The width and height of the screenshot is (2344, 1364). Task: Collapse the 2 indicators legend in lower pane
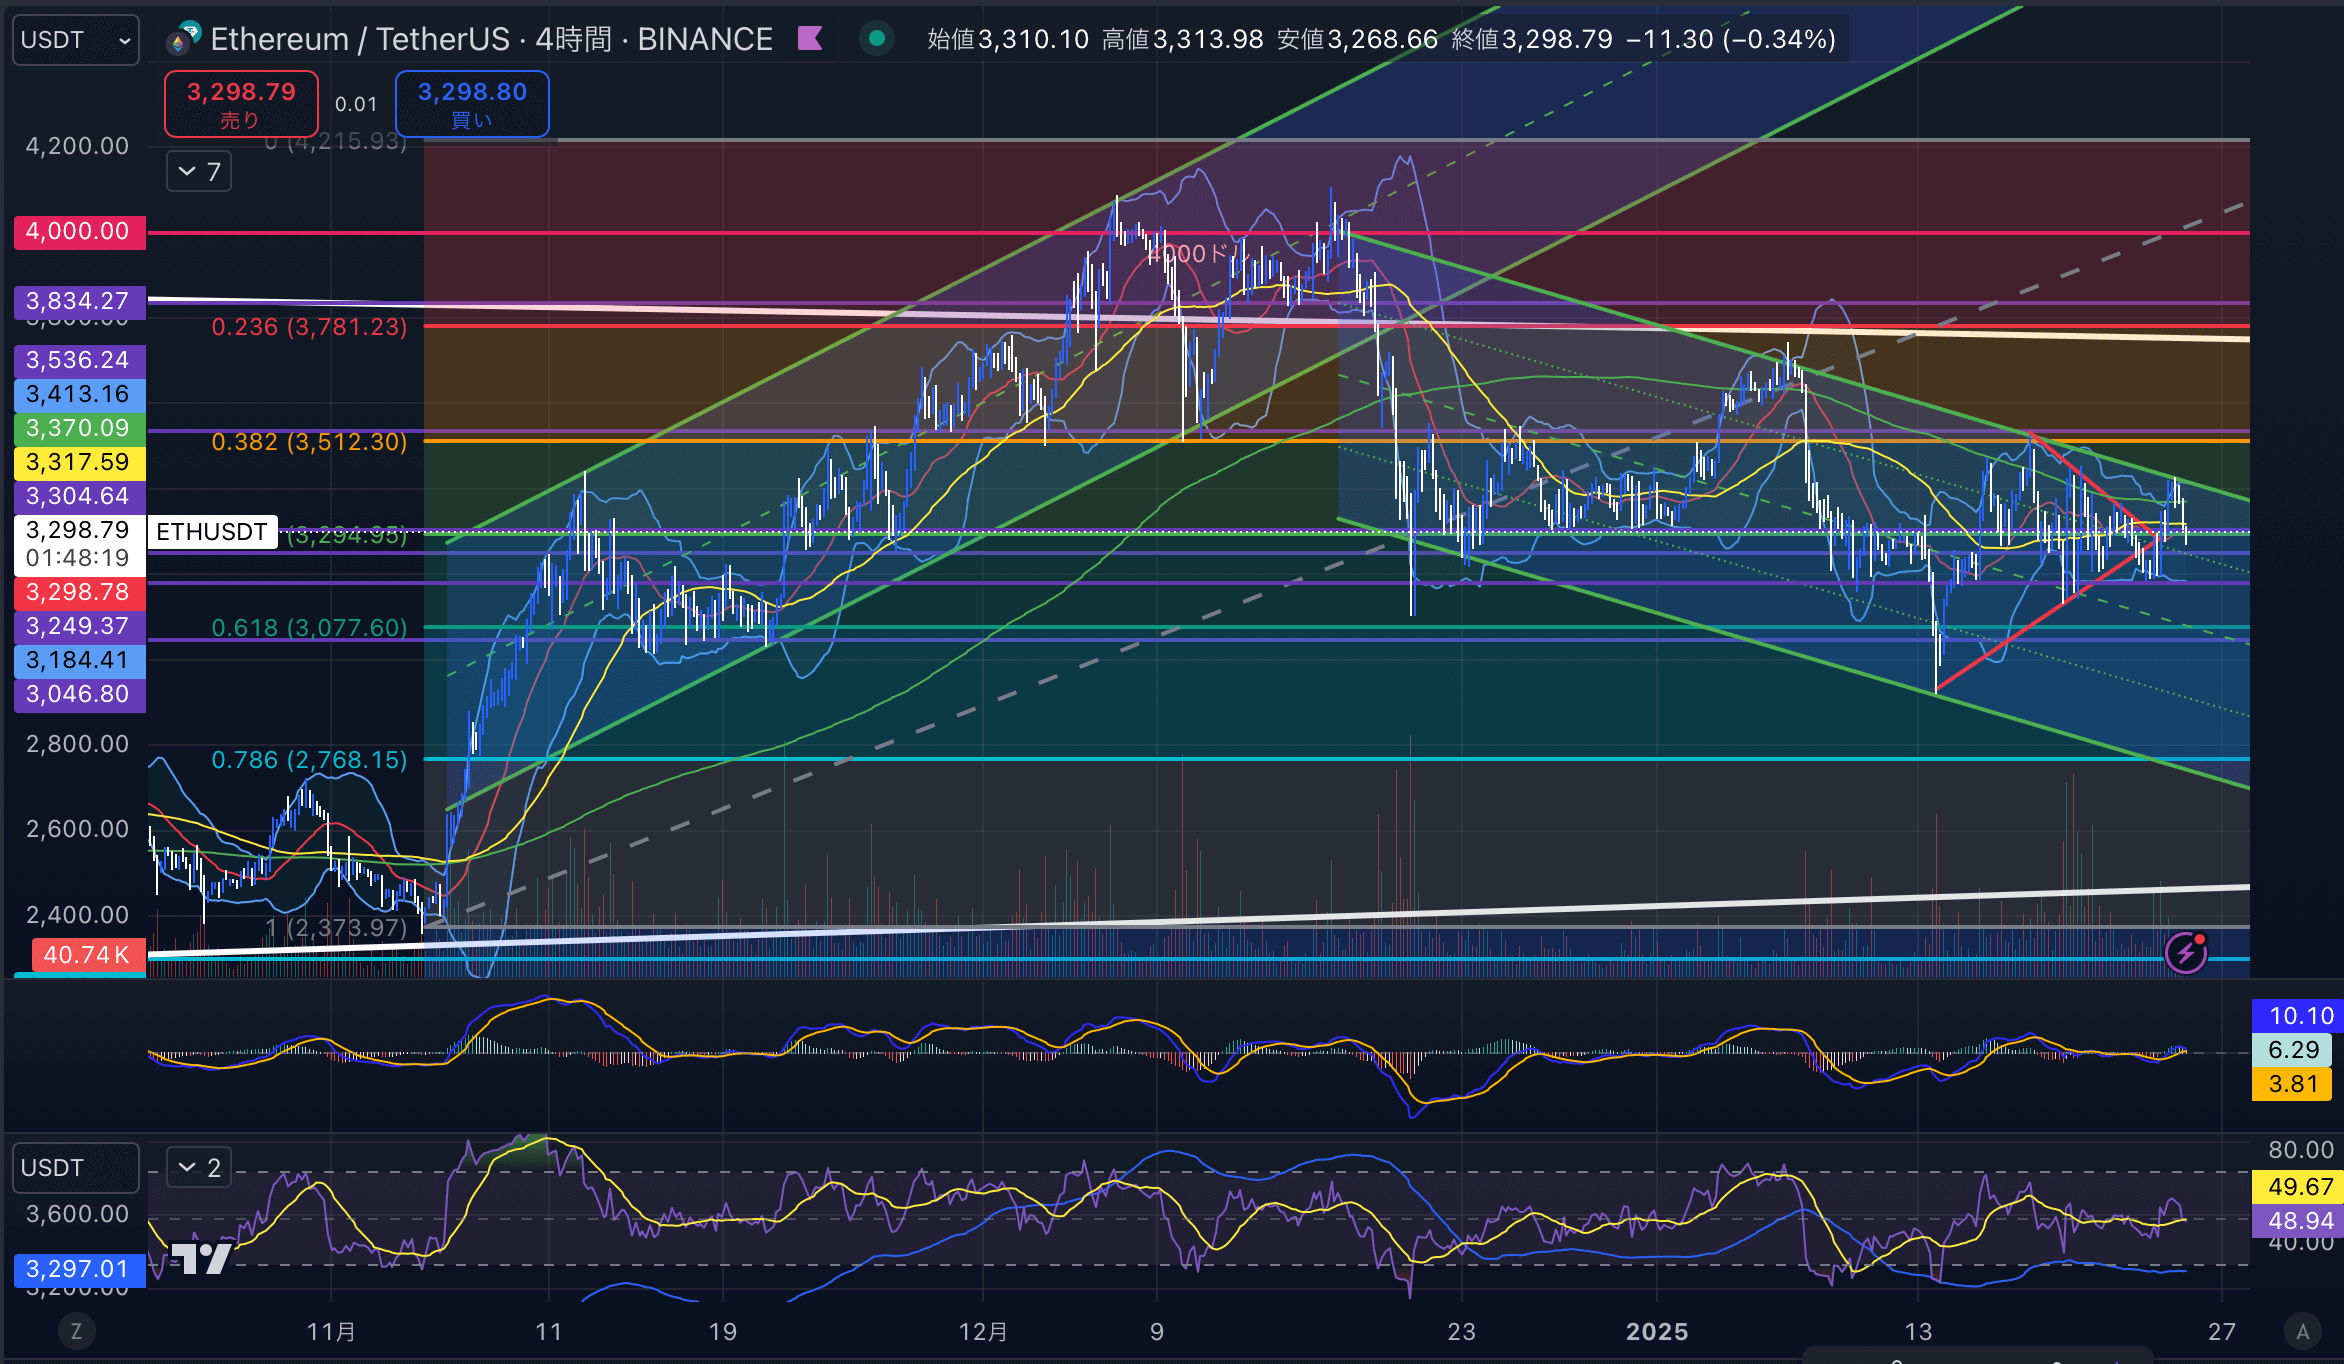pos(199,1167)
